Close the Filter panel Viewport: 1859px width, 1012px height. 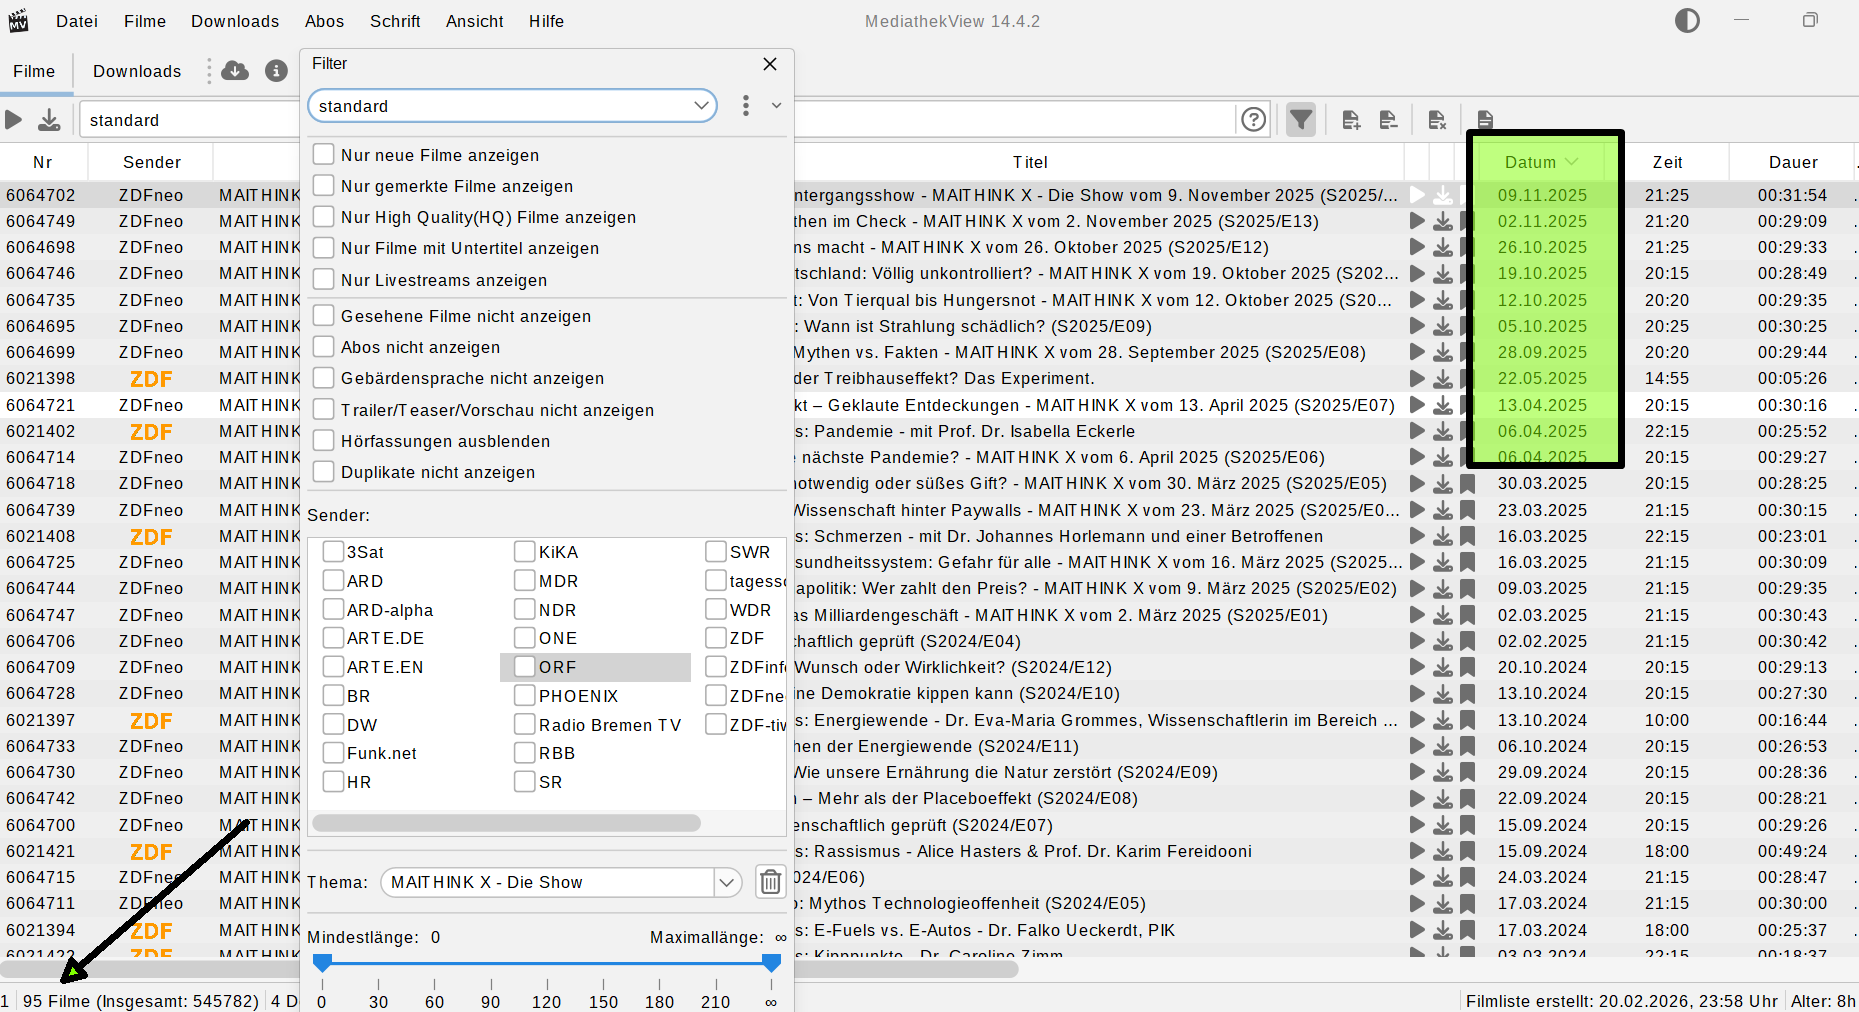[x=769, y=64]
